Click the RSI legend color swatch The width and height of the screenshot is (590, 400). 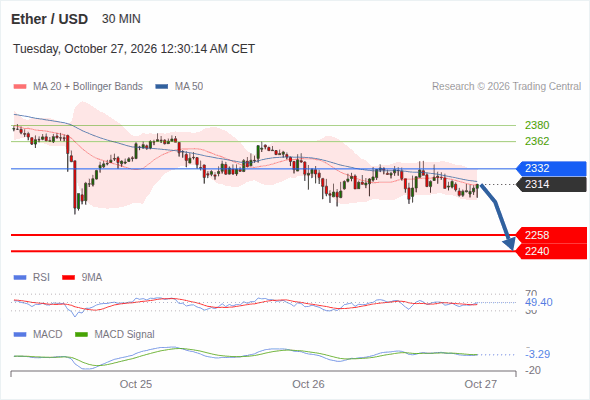click(20, 278)
